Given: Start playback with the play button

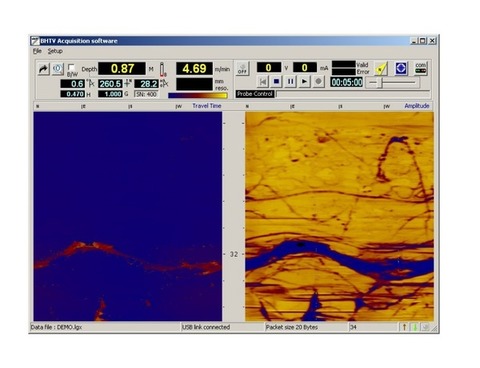Looking at the screenshot, I should coord(304,81).
